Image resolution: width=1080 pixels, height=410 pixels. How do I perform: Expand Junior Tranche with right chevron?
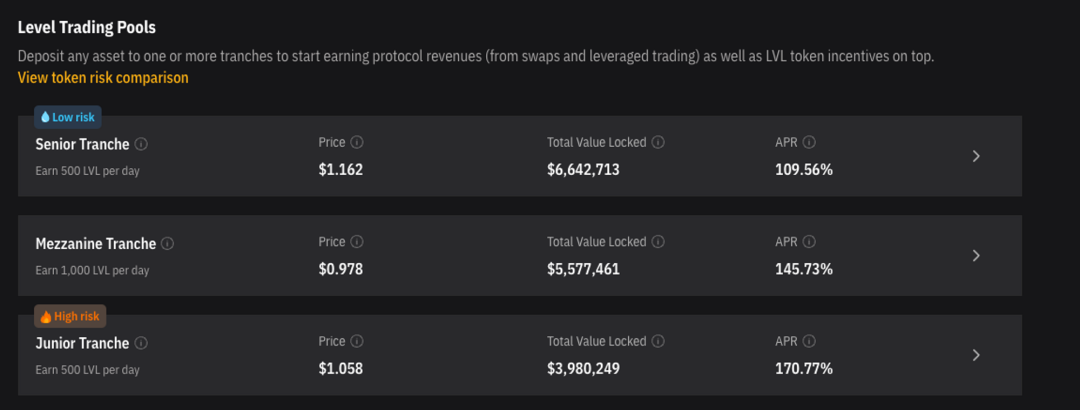(x=976, y=355)
